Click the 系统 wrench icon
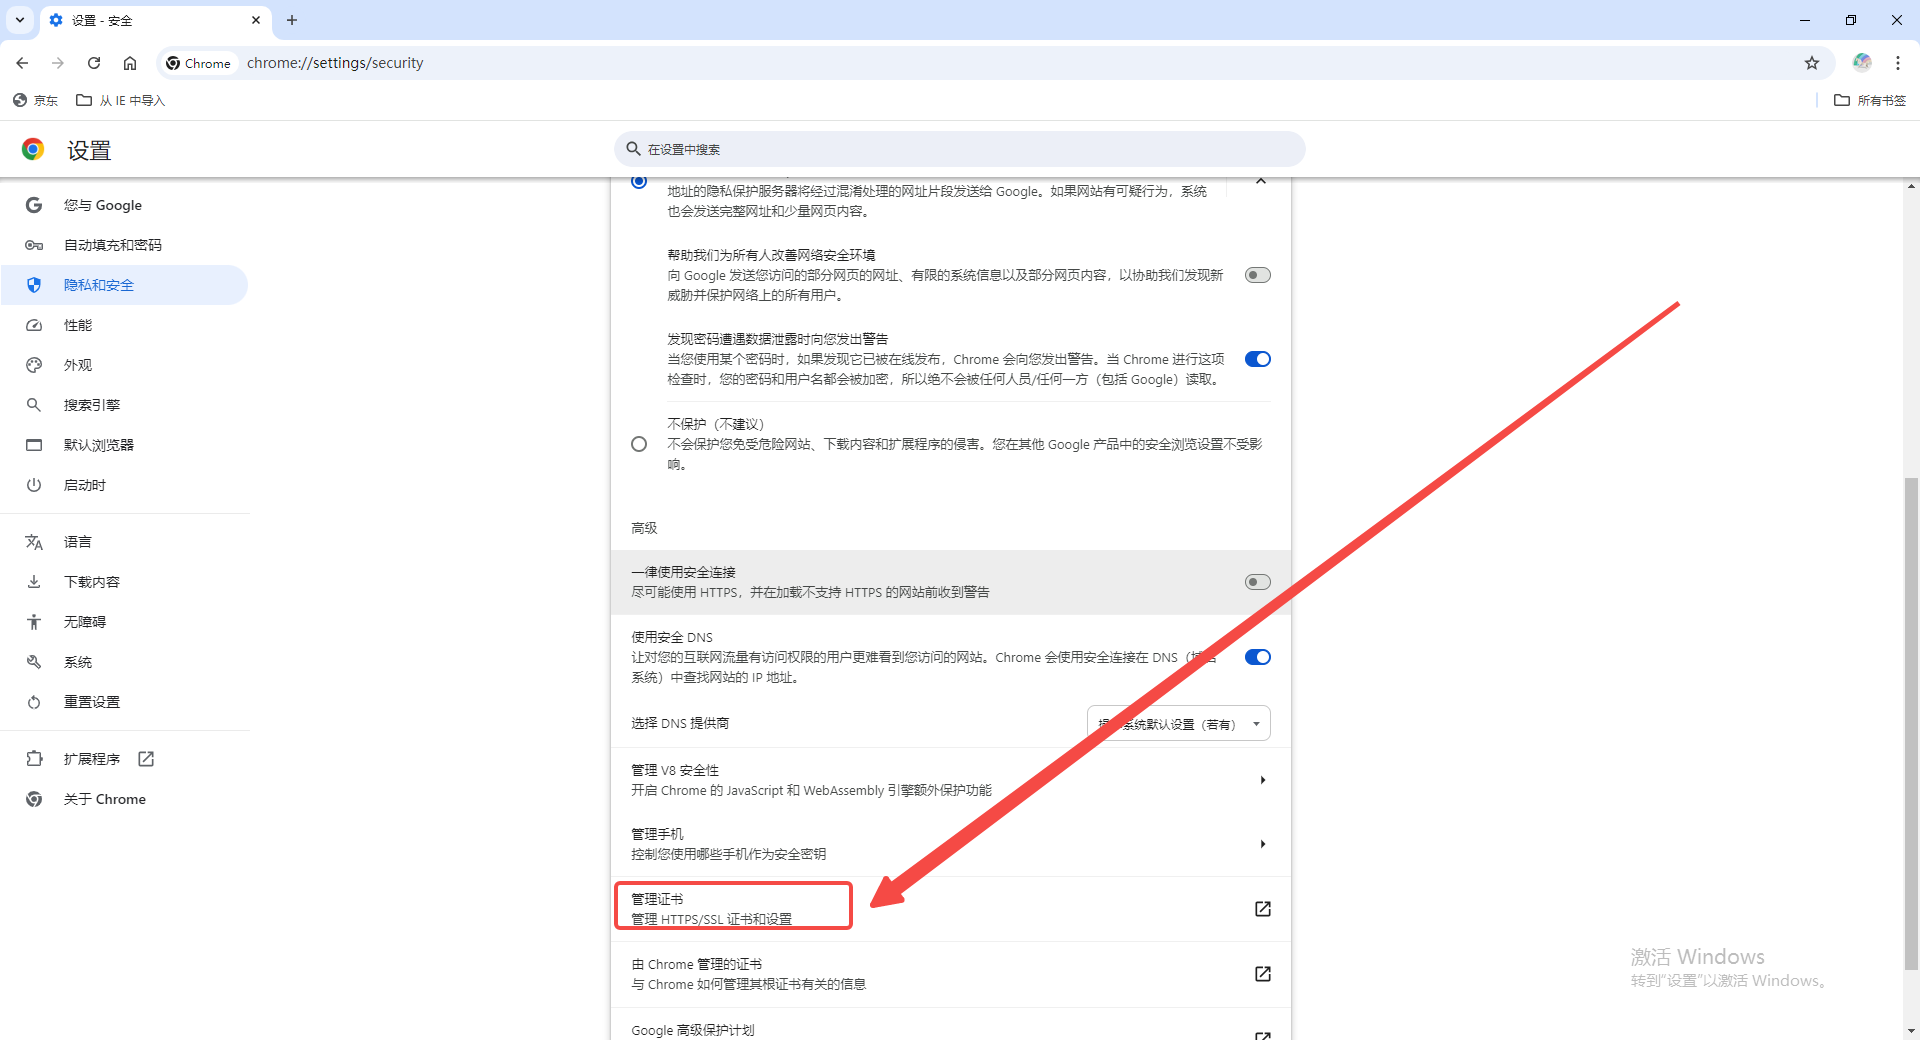Screen dimensions: 1920x1040 (x=34, y=662)
